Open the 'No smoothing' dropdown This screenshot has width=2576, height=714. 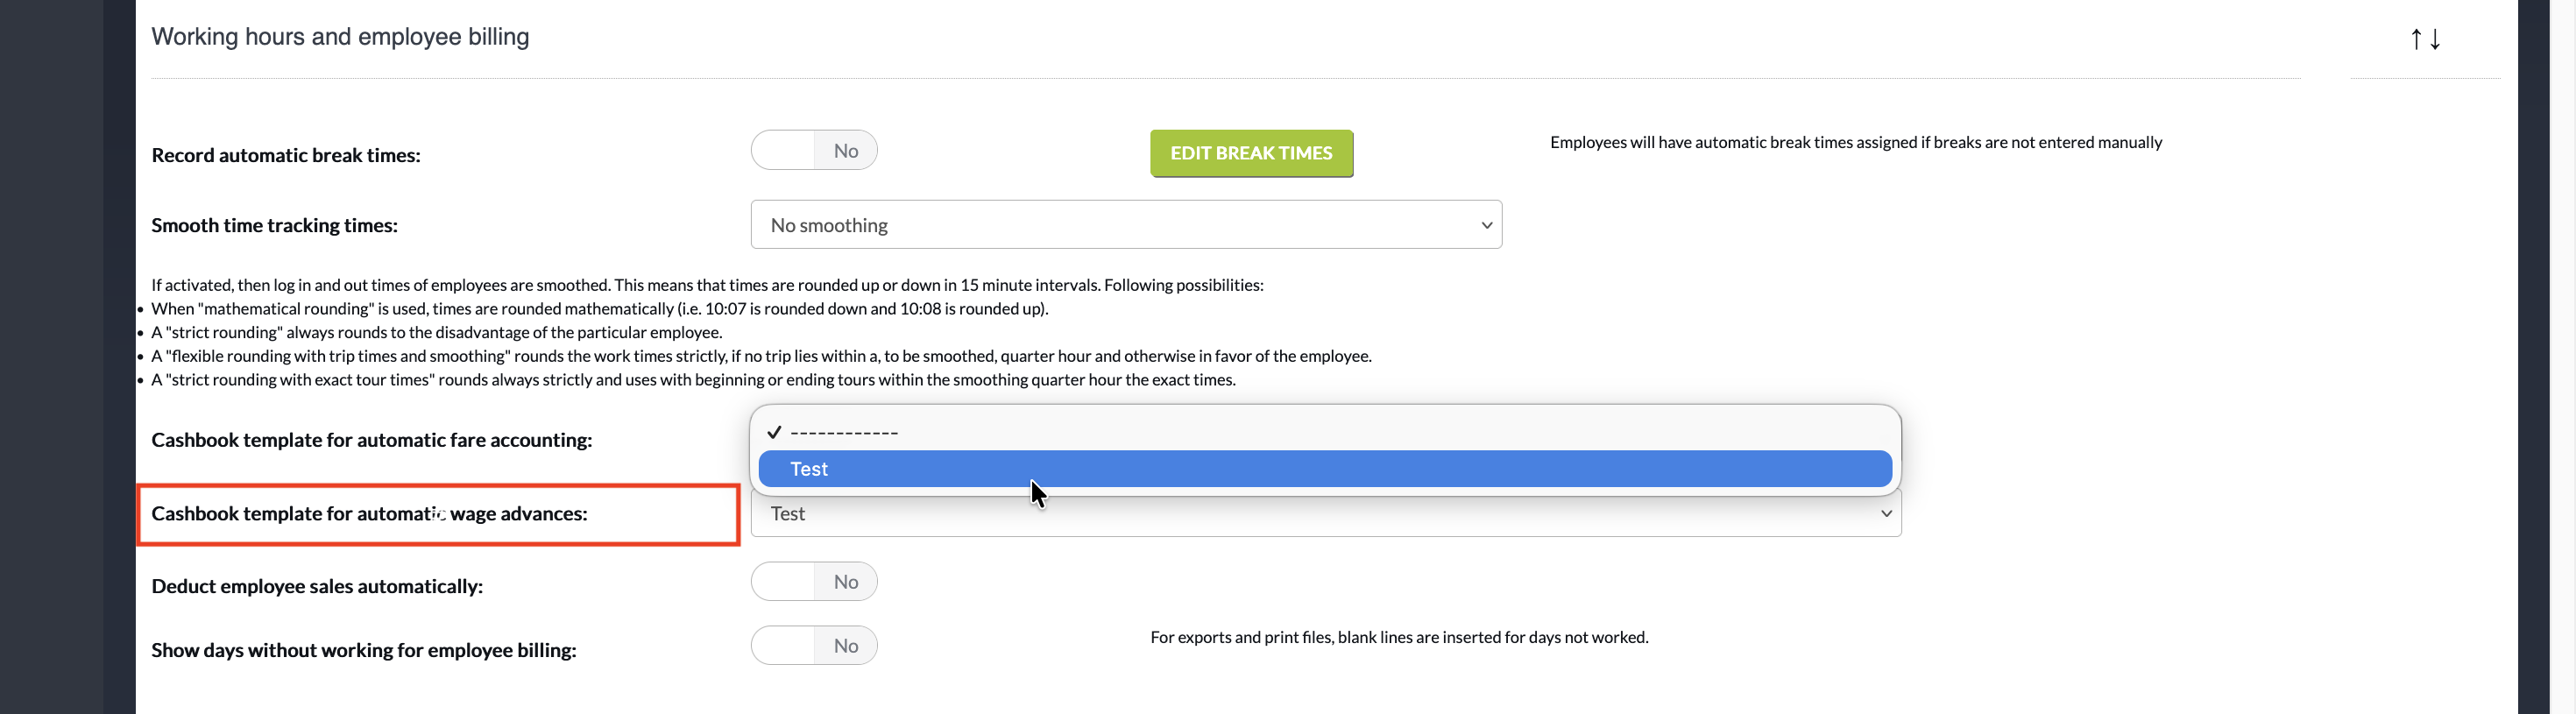1125,225
